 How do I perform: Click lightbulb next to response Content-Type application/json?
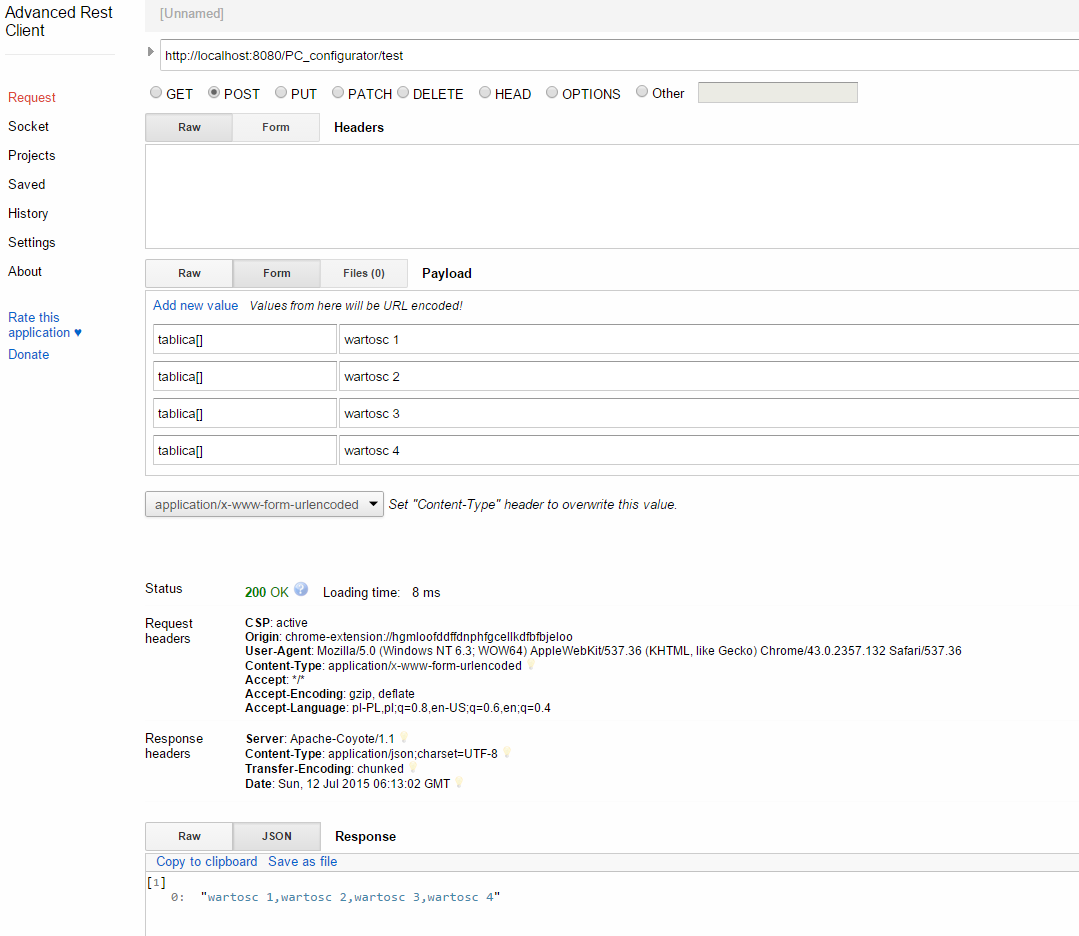tap(506, 753)
